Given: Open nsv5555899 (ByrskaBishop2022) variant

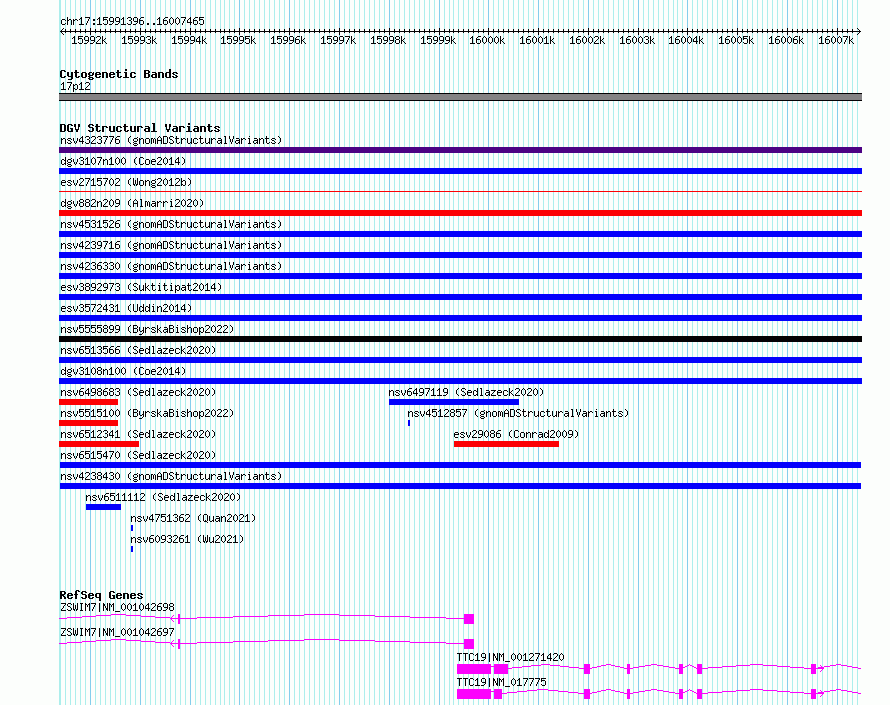Looking at the screenshot, I should click(x=147, y=329).
